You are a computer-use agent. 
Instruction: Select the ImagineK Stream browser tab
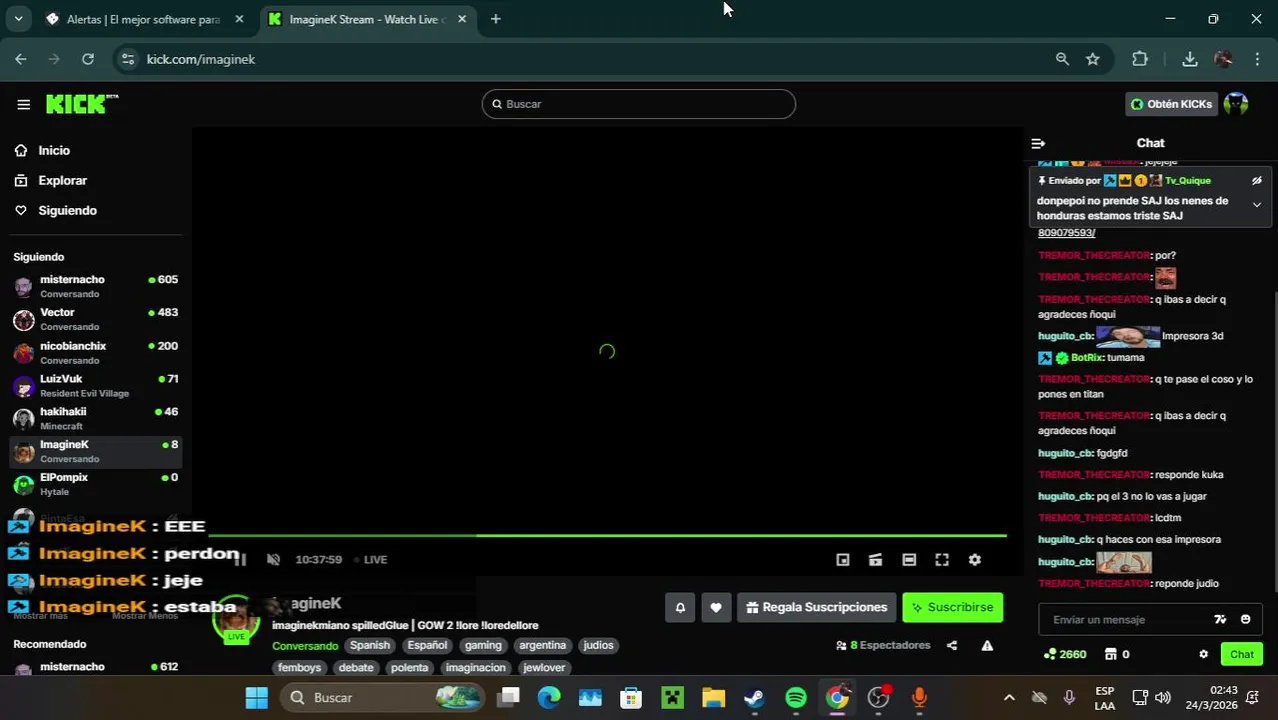(x=365, y=19)
